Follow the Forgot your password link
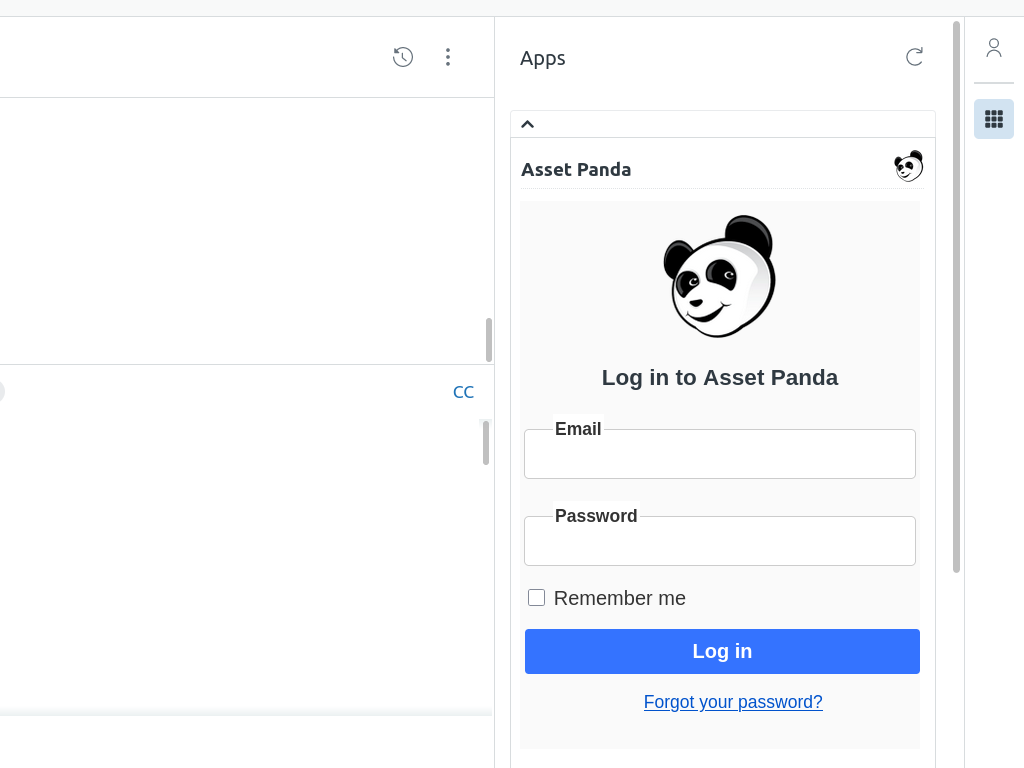This screenshot has width=1024, height=768. 733,702
